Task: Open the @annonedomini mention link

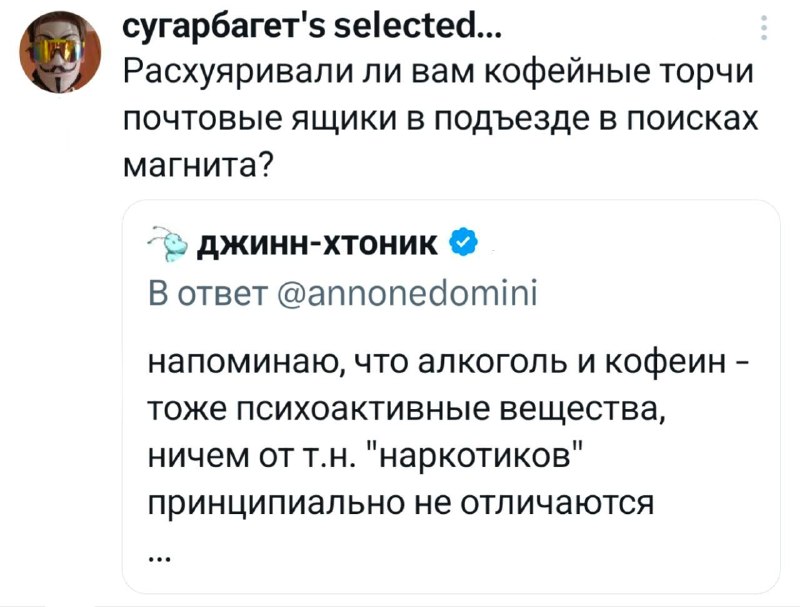Action: pyautogui.click(x=406, y=294)
